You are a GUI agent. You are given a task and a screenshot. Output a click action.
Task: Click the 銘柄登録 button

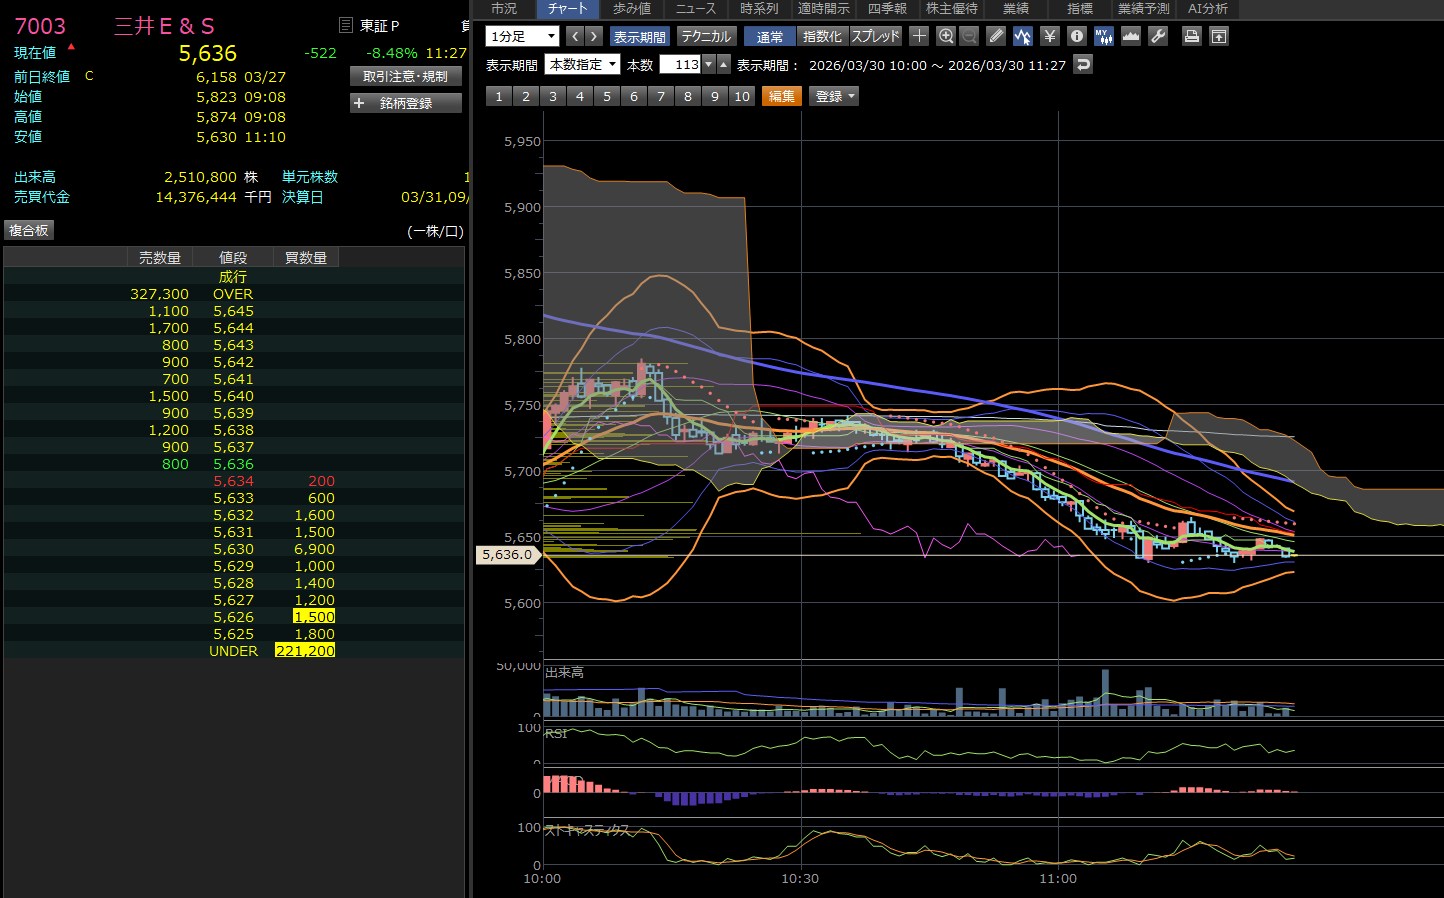coord(406,103)
